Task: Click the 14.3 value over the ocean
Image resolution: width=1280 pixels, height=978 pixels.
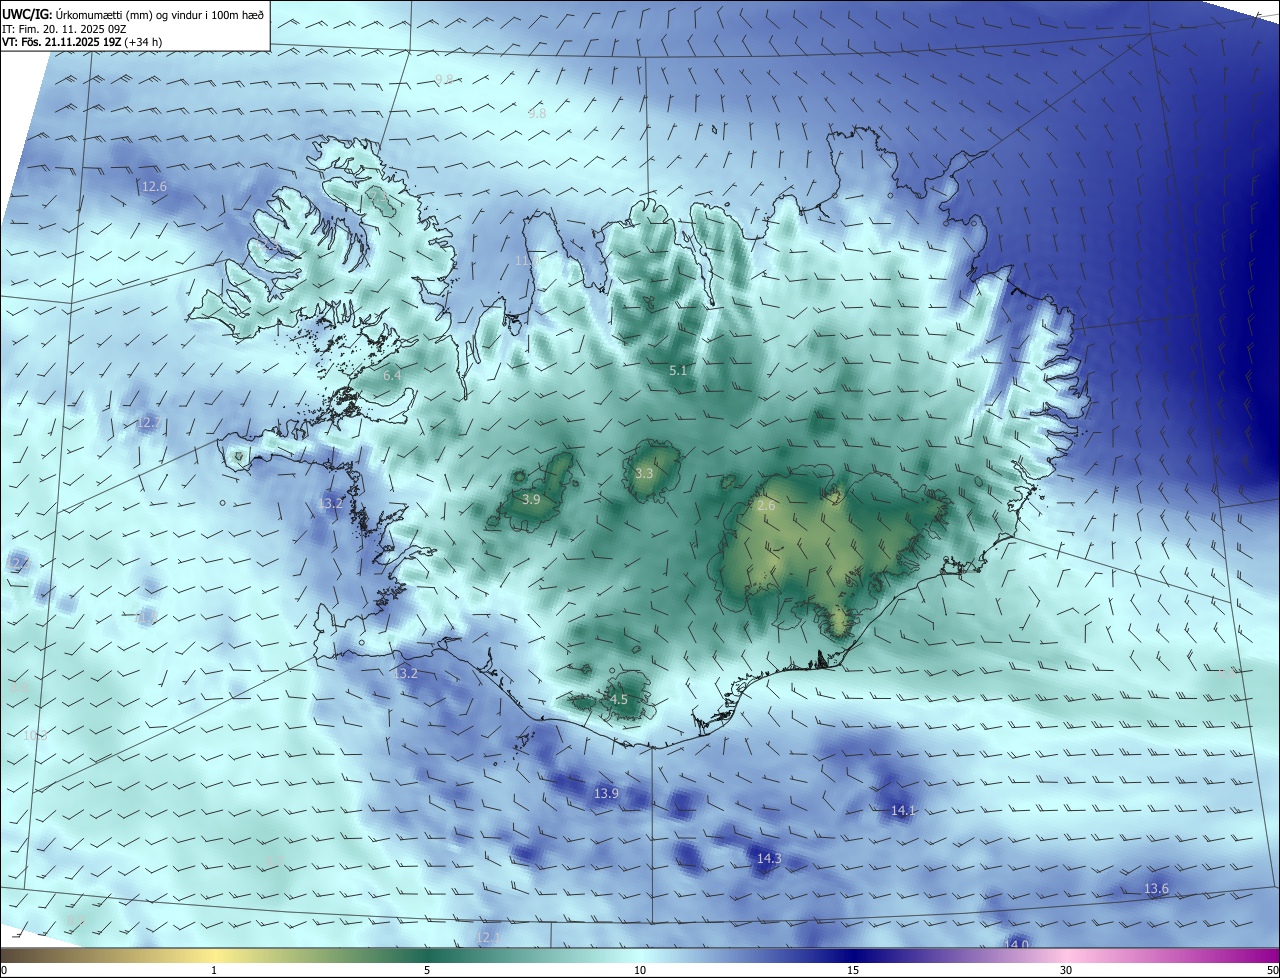Action: click(x=769, y=858)
